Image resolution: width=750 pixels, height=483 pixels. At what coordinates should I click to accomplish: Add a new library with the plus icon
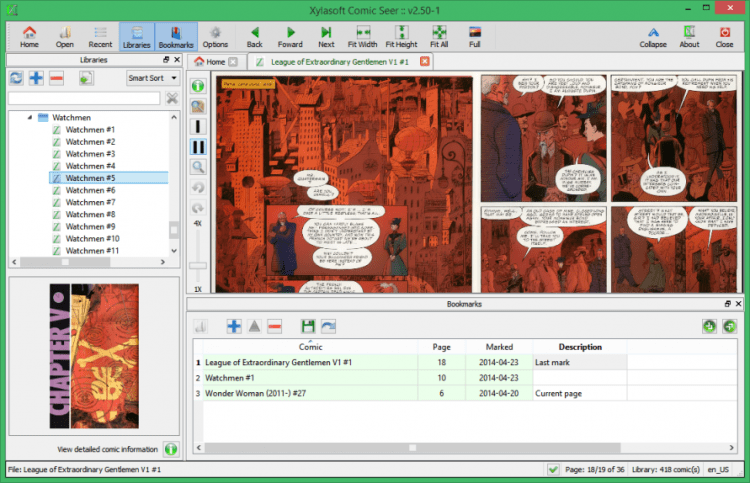36,78
